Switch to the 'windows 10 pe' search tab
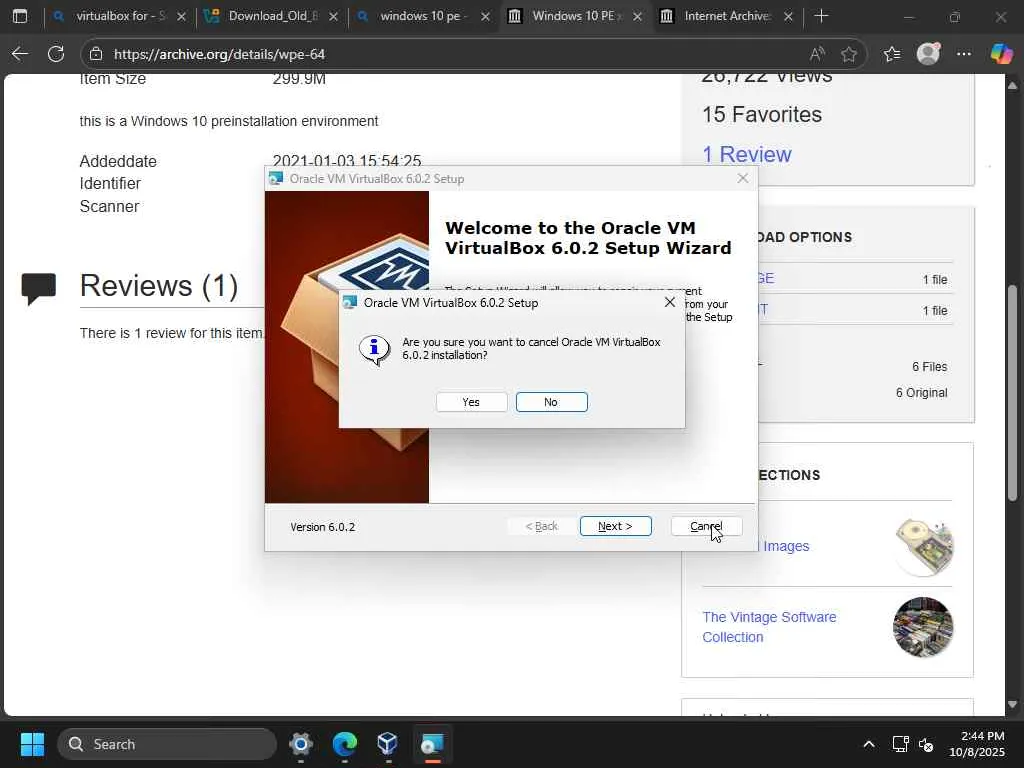 (x=423, y=16)
